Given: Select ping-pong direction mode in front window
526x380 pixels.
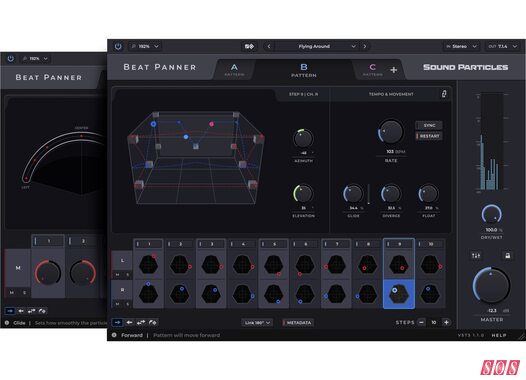Looking at the screenshot, I should coord(141,322).
